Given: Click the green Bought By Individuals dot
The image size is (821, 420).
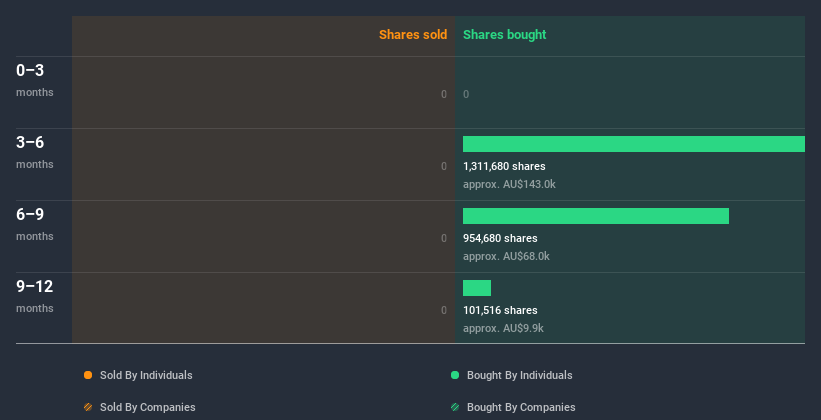Looking at the screenshot, I should pyautogui.click(x=455, y=375).
